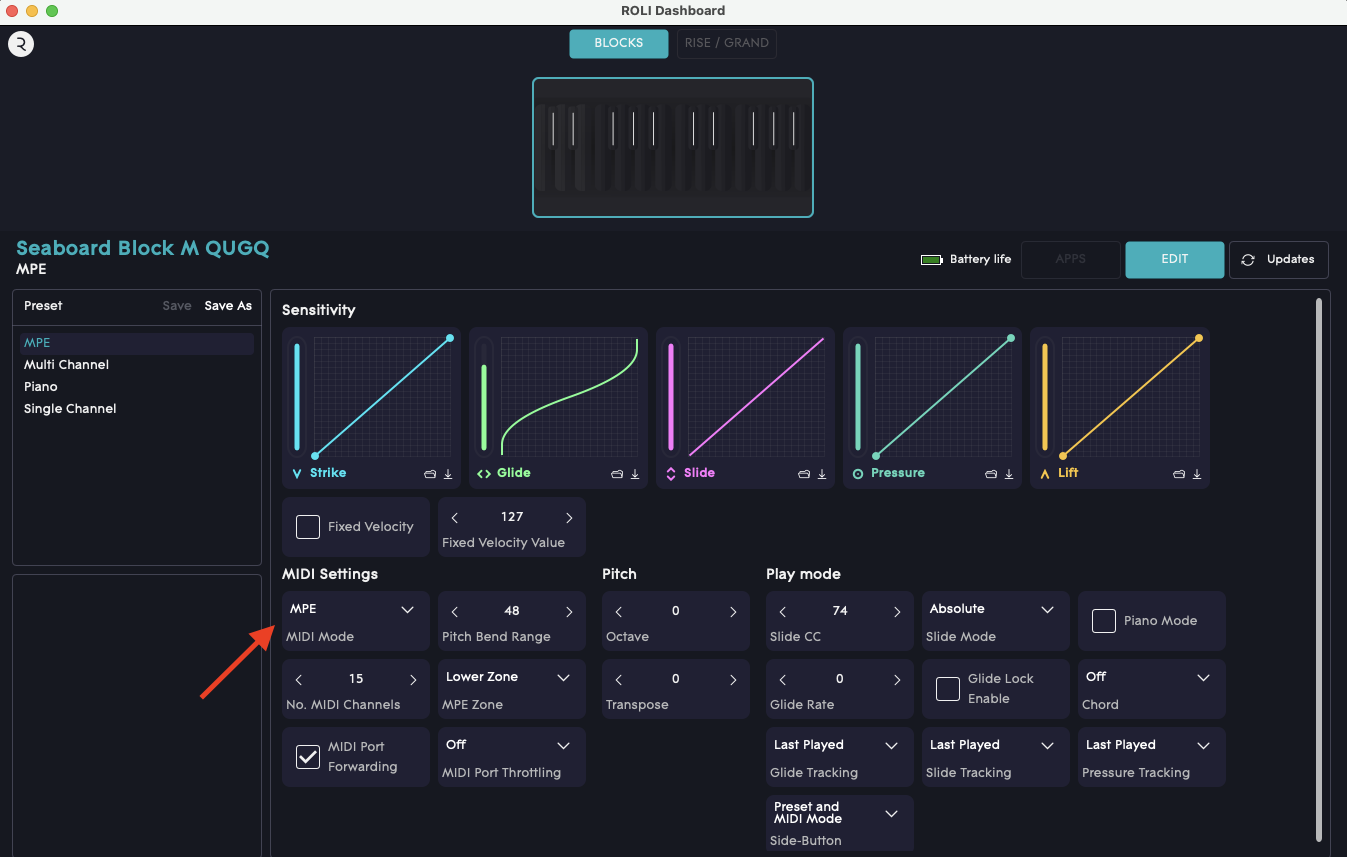Viewport: 1347px width, 857px height.
Task: Decrease the No. MIDI Channels value
Action: point(299,680)
